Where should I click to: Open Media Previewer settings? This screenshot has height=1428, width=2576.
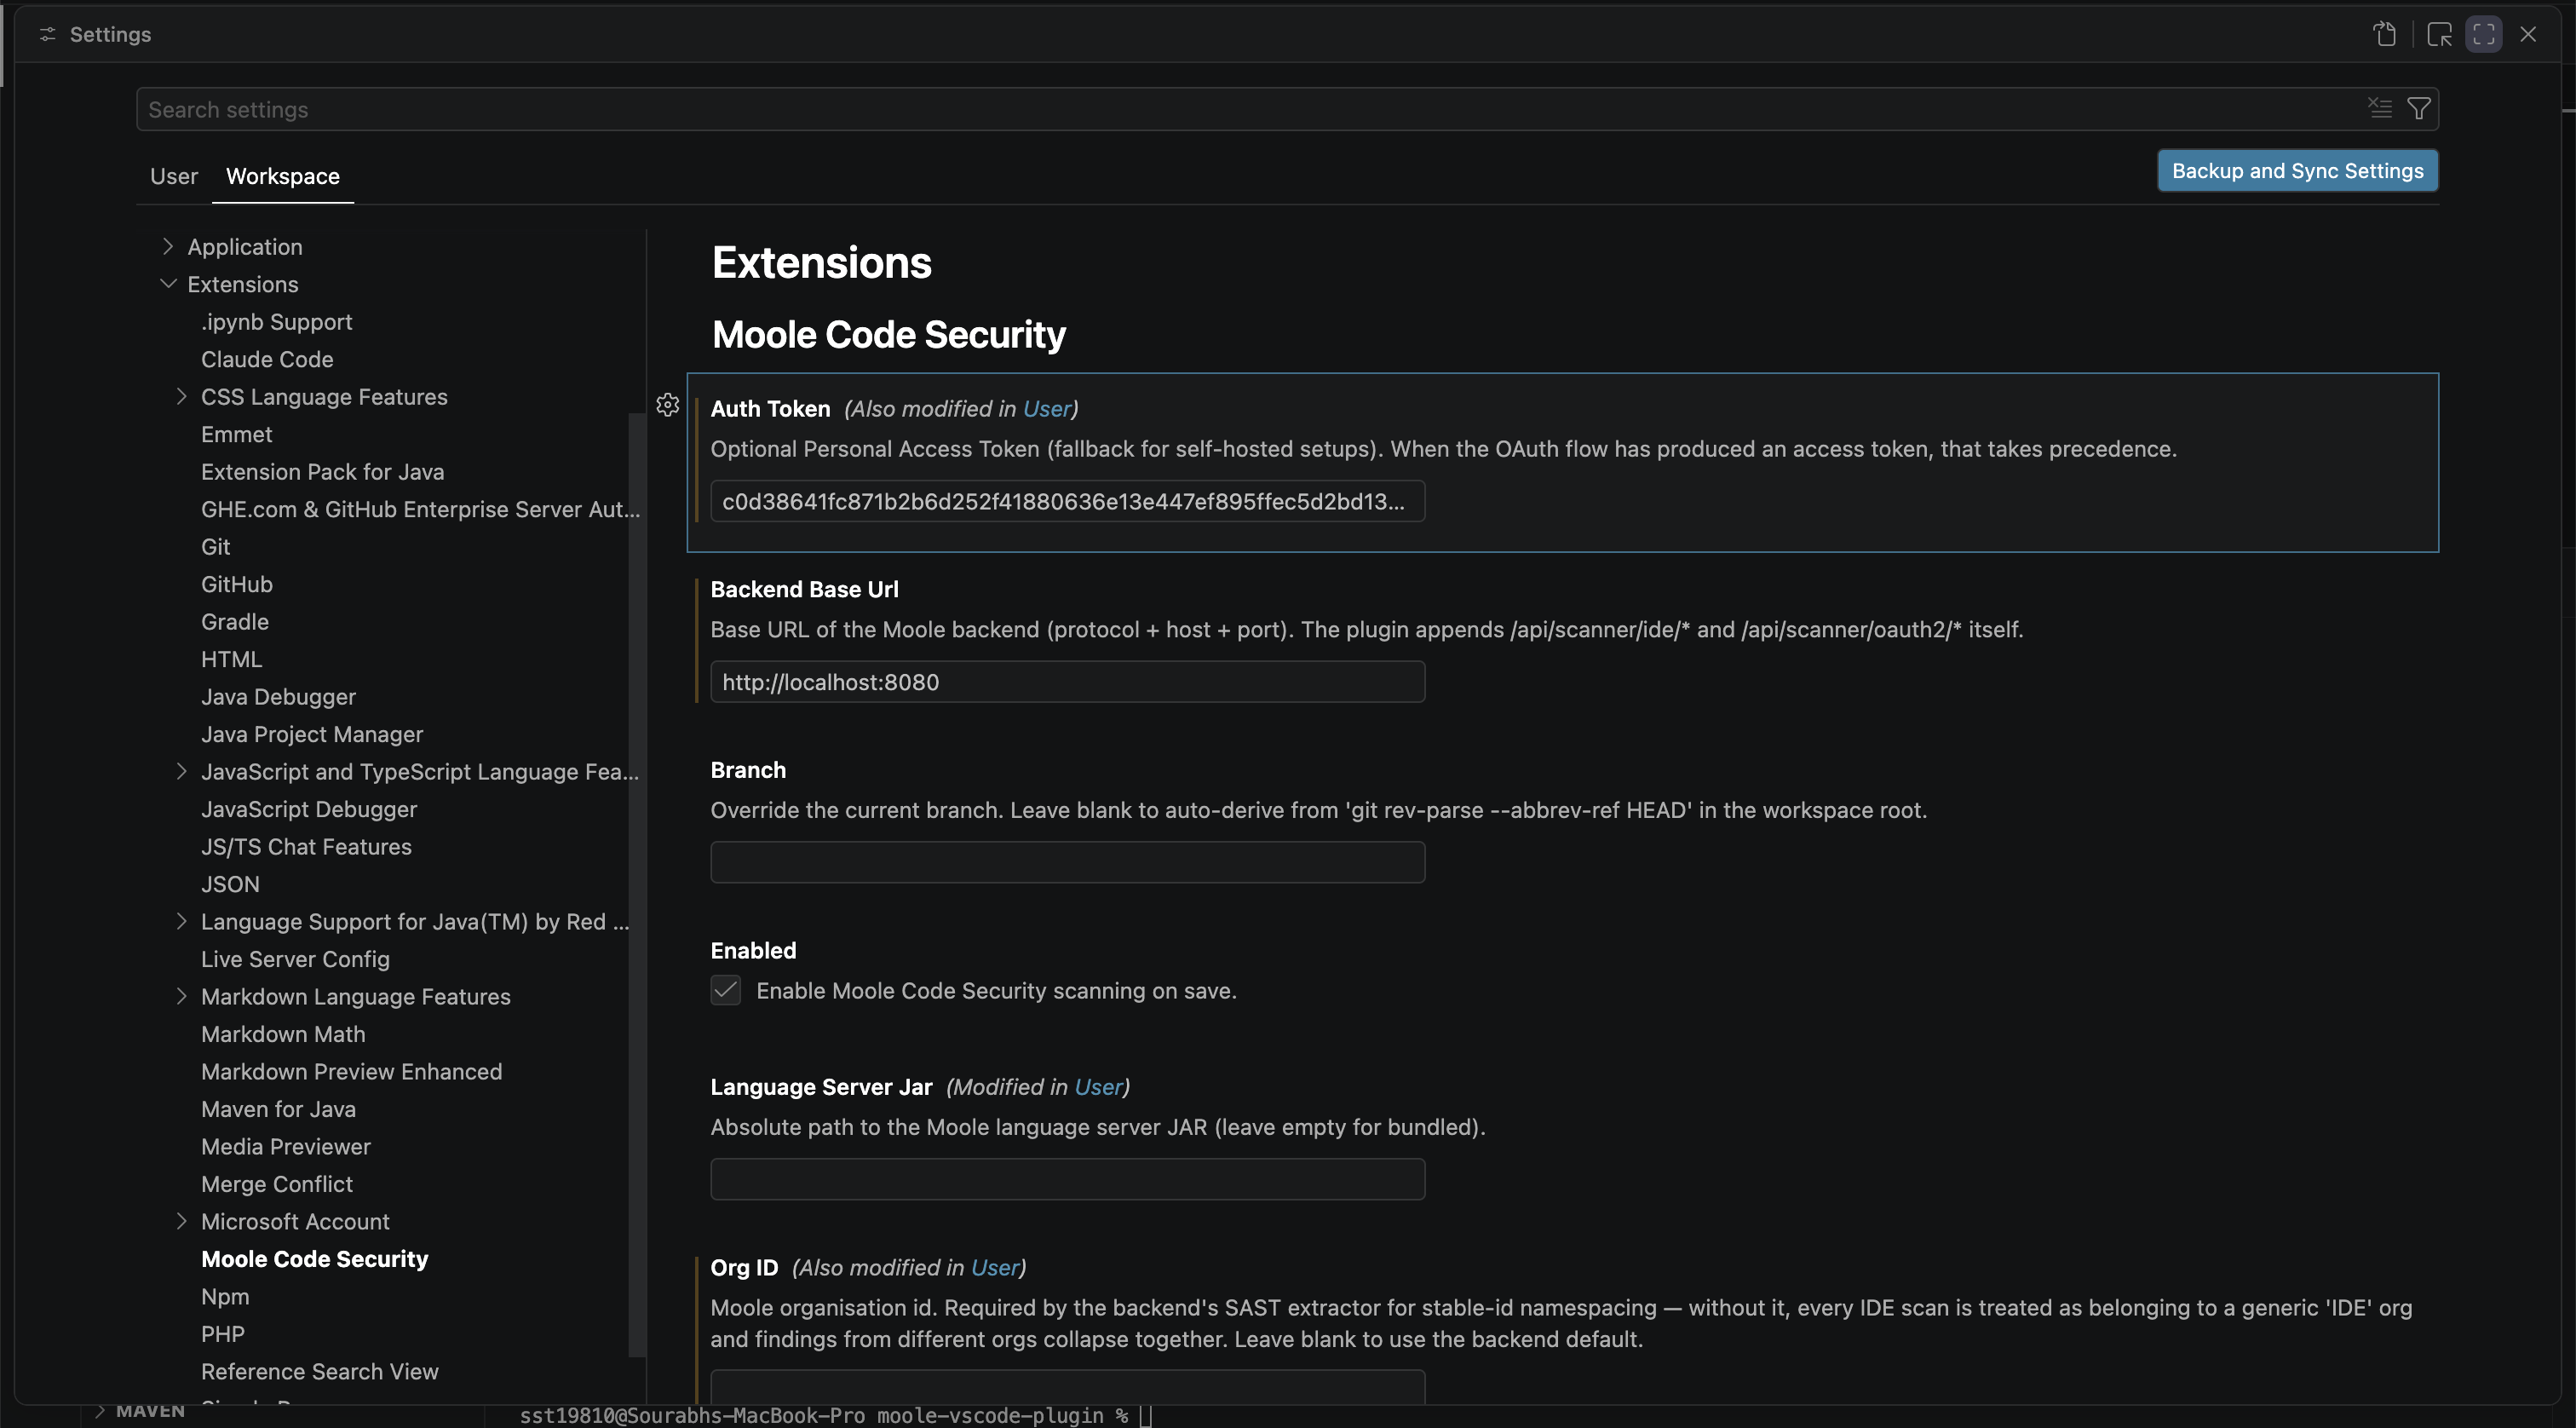coord(285,1147)
